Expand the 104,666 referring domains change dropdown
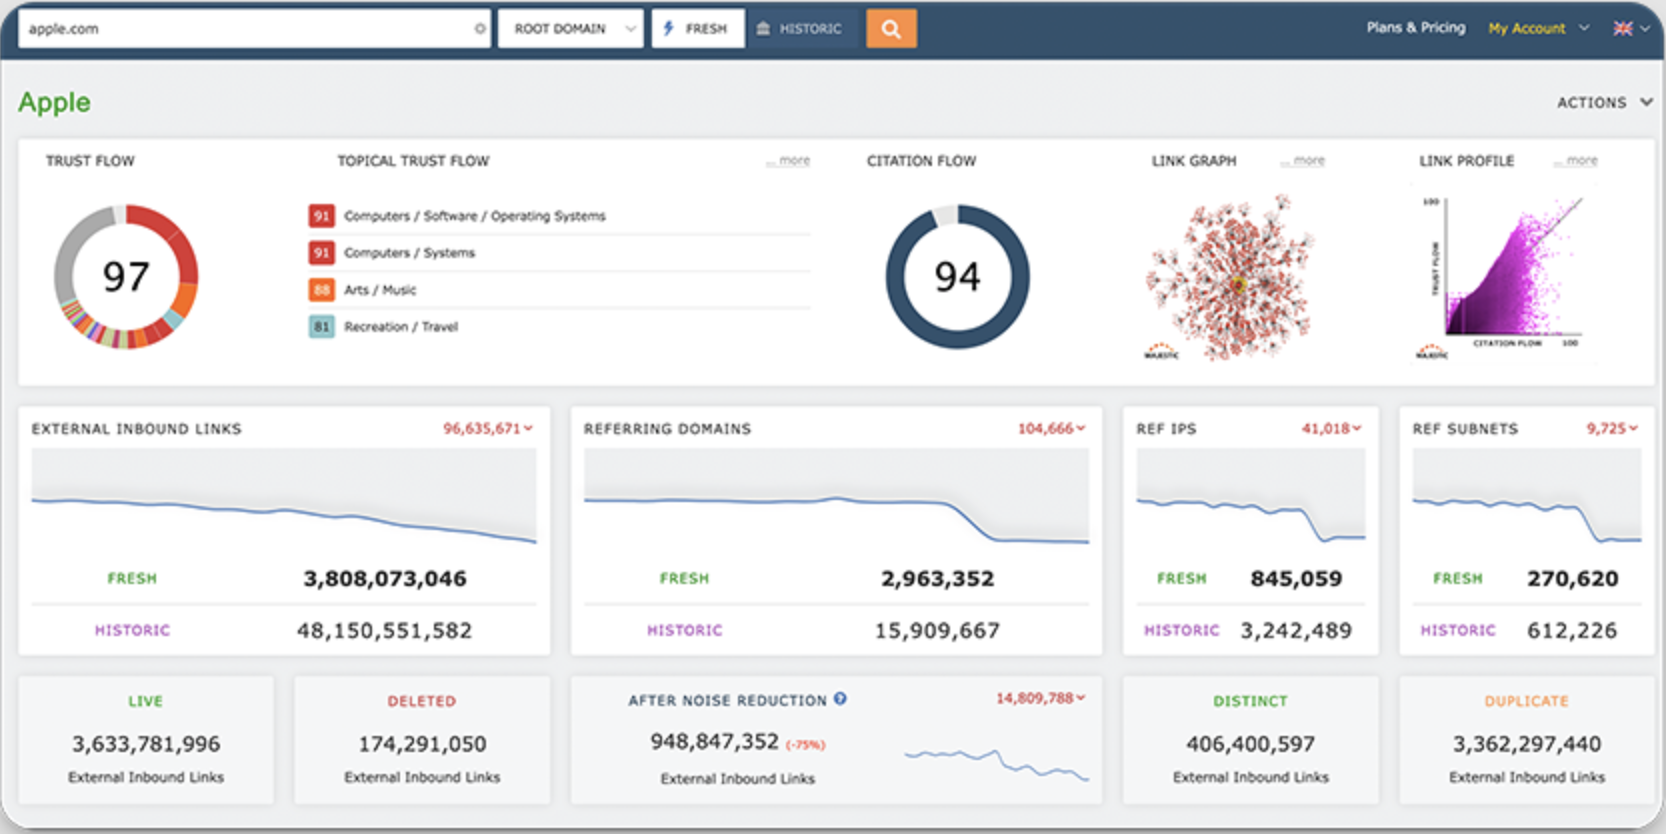 click(x=1052, y=428)
